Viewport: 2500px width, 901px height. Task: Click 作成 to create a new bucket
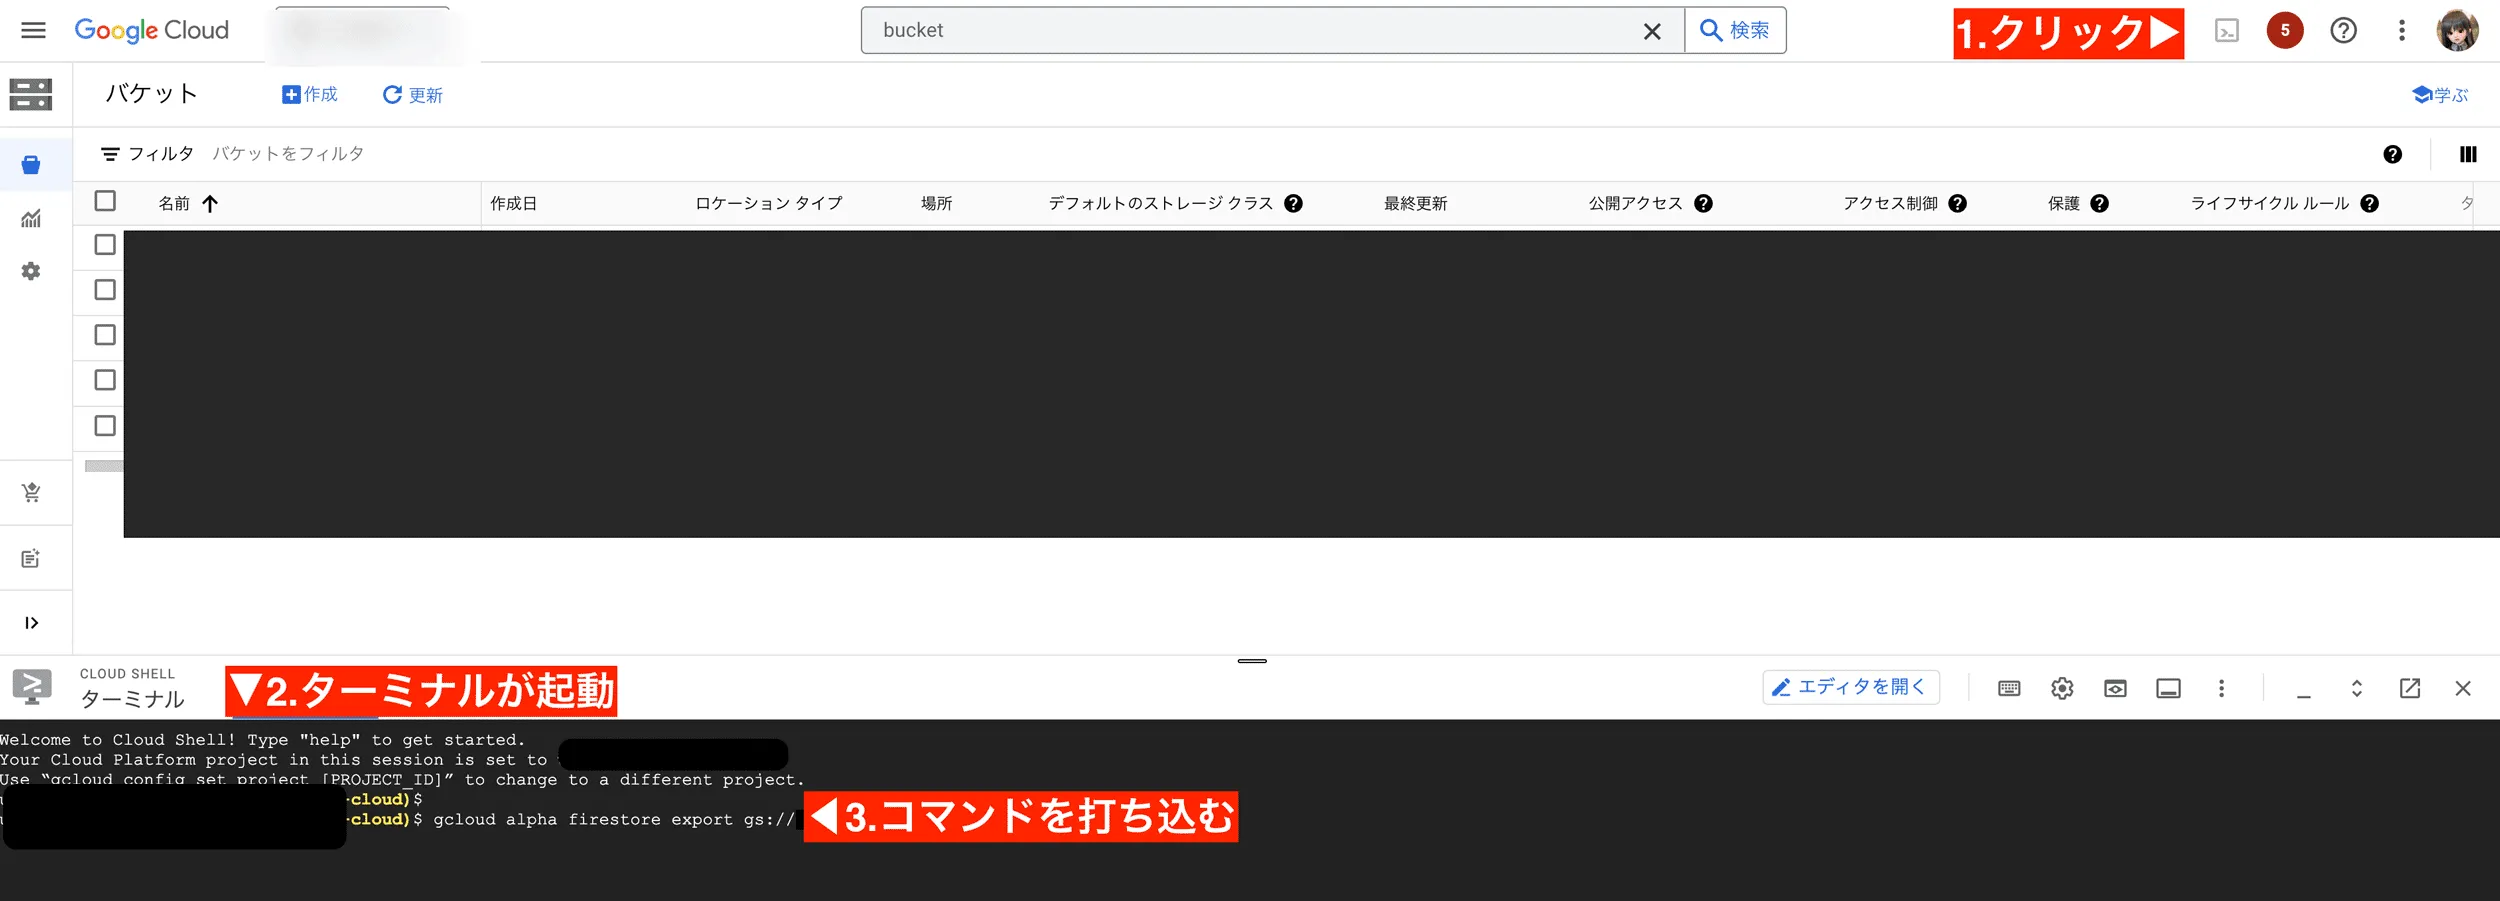[x=310, y=94]
